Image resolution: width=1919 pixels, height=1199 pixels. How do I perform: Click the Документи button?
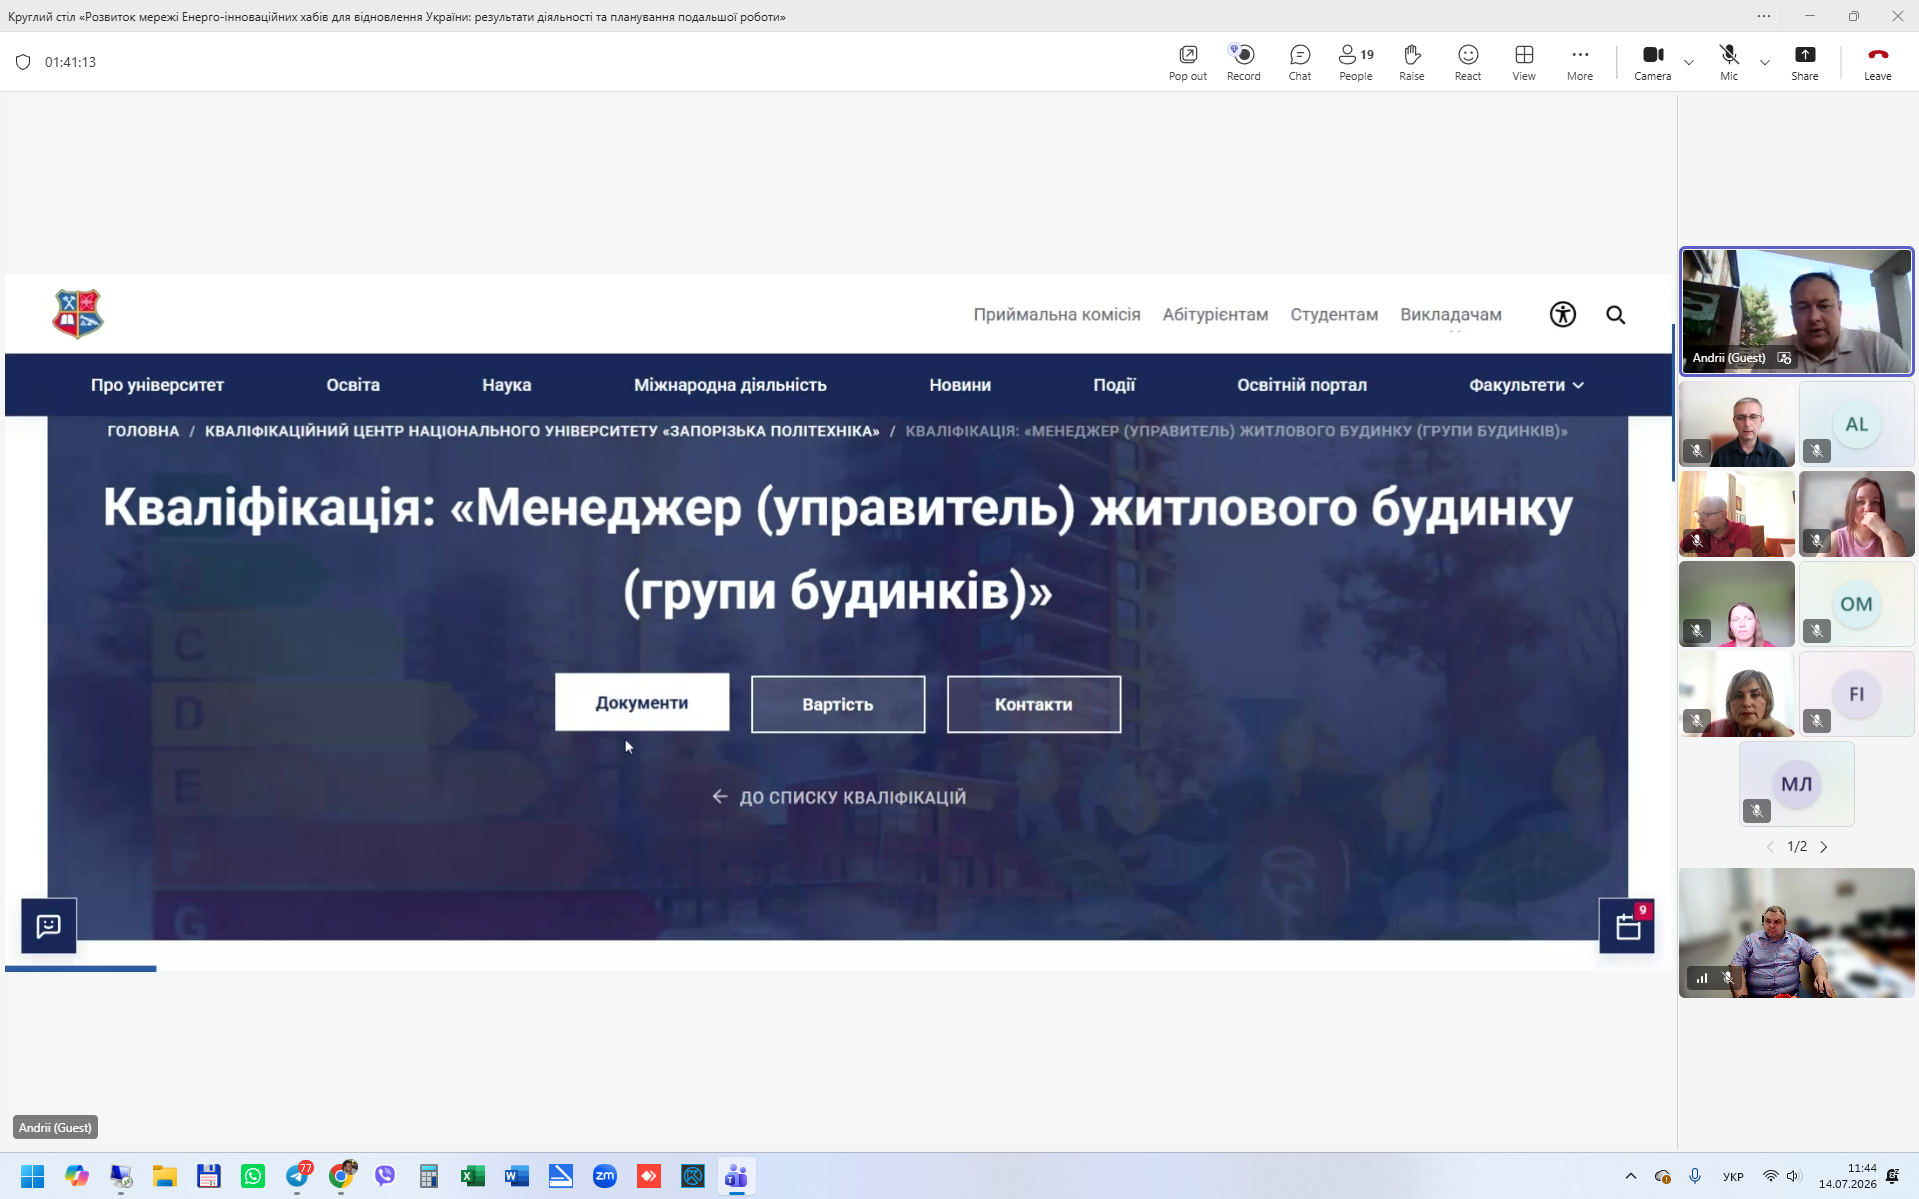[641, 702]
